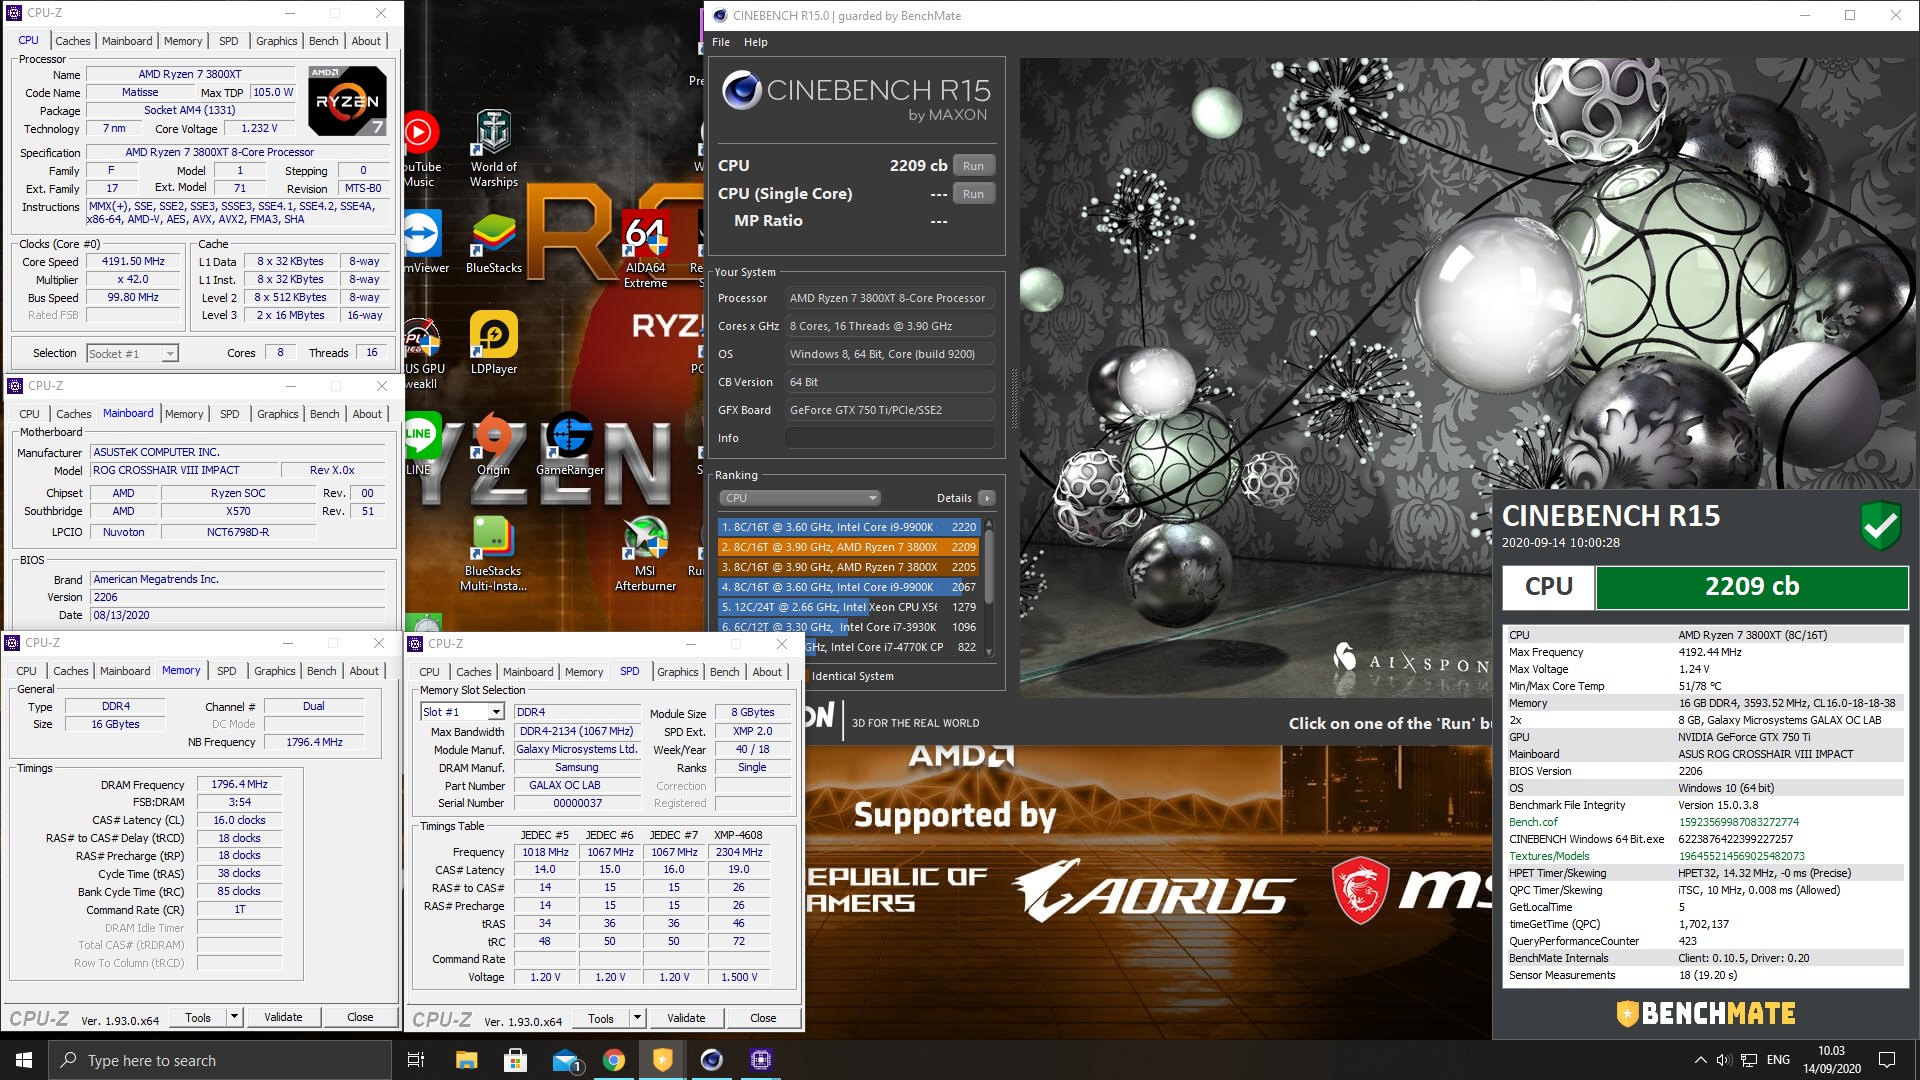Open the notification center icon
This screenshot has width=1920, height=1080.
(x=1886, y=1060)
